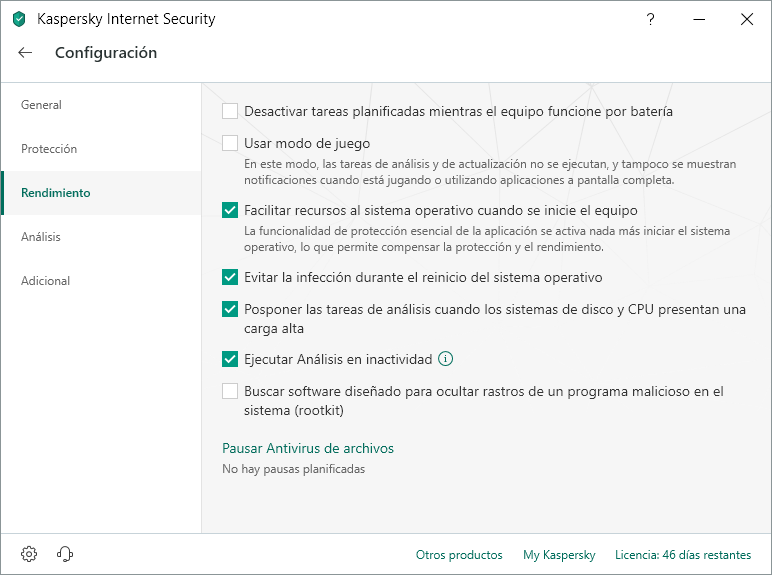Show info icon beside Ejecutar Análisis en inactividad
The height and width of the screenshot is (575, 772).
[x=446, y=359]
